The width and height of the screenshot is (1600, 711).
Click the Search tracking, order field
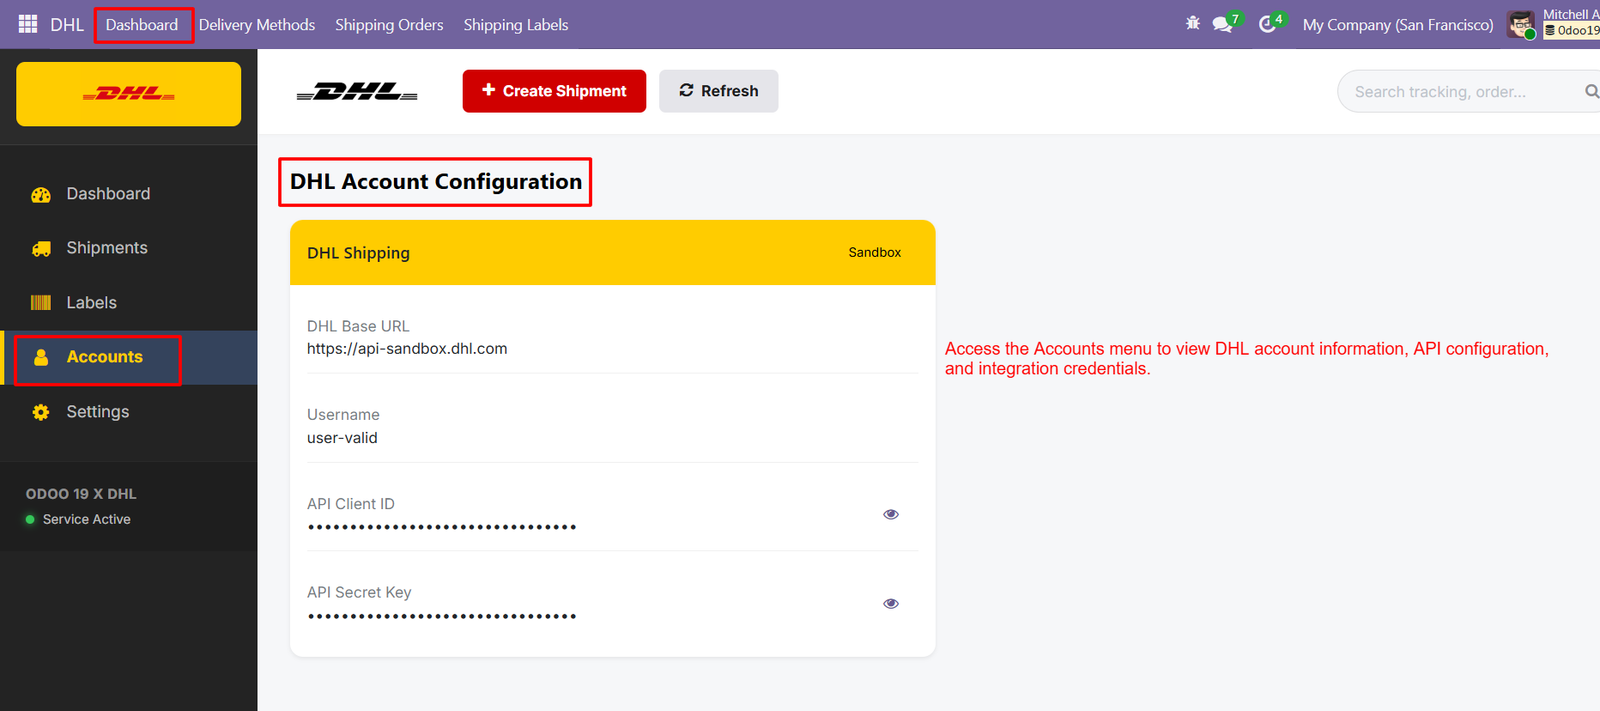1468,91
